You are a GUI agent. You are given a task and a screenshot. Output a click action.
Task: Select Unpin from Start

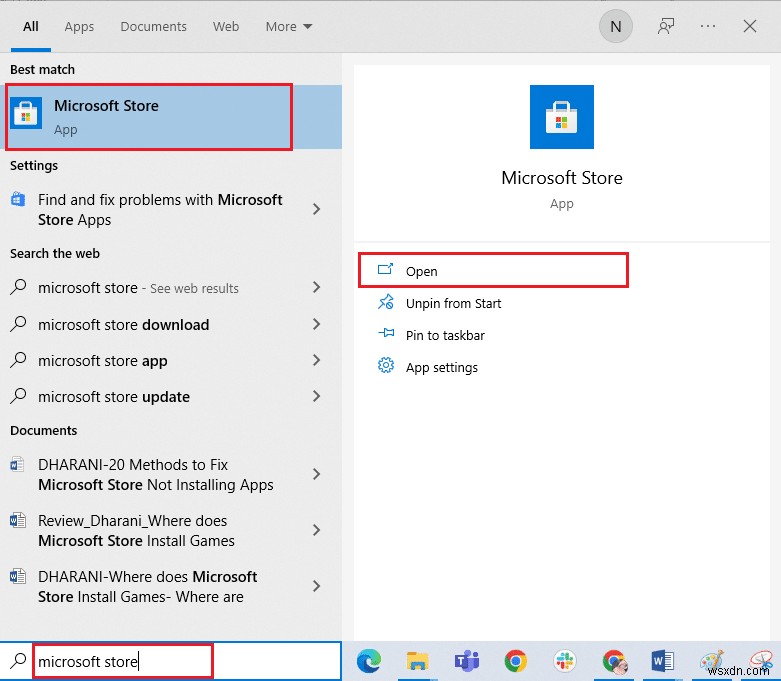(x=453, y=303)
